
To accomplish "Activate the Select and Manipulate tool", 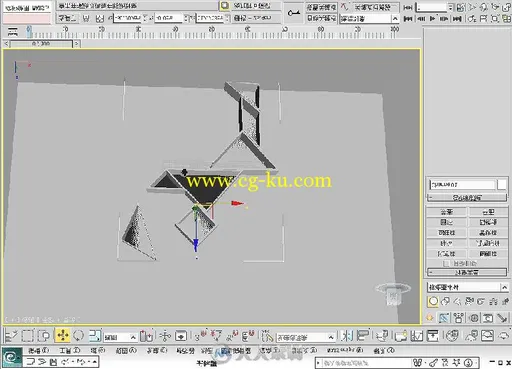I will pos(165,336).
